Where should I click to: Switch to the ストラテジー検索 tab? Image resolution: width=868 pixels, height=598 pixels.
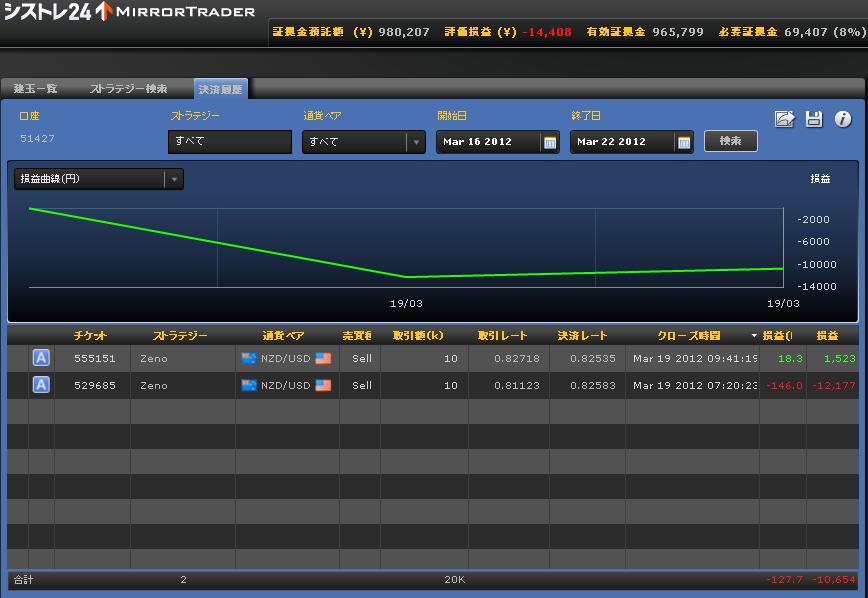tap(128, 89)
